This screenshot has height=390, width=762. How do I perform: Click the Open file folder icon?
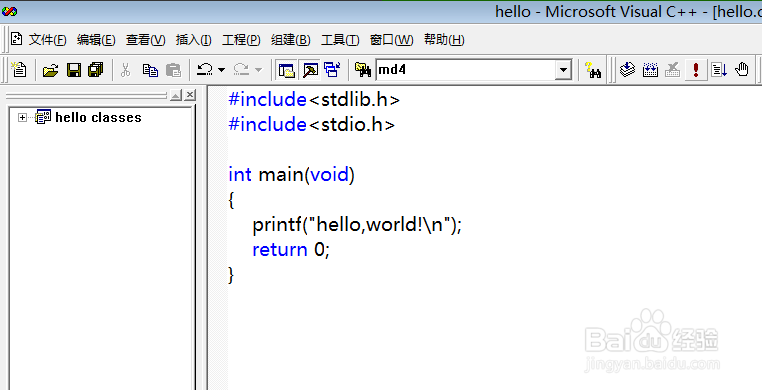pyautogui.click(x=50, y=70)
